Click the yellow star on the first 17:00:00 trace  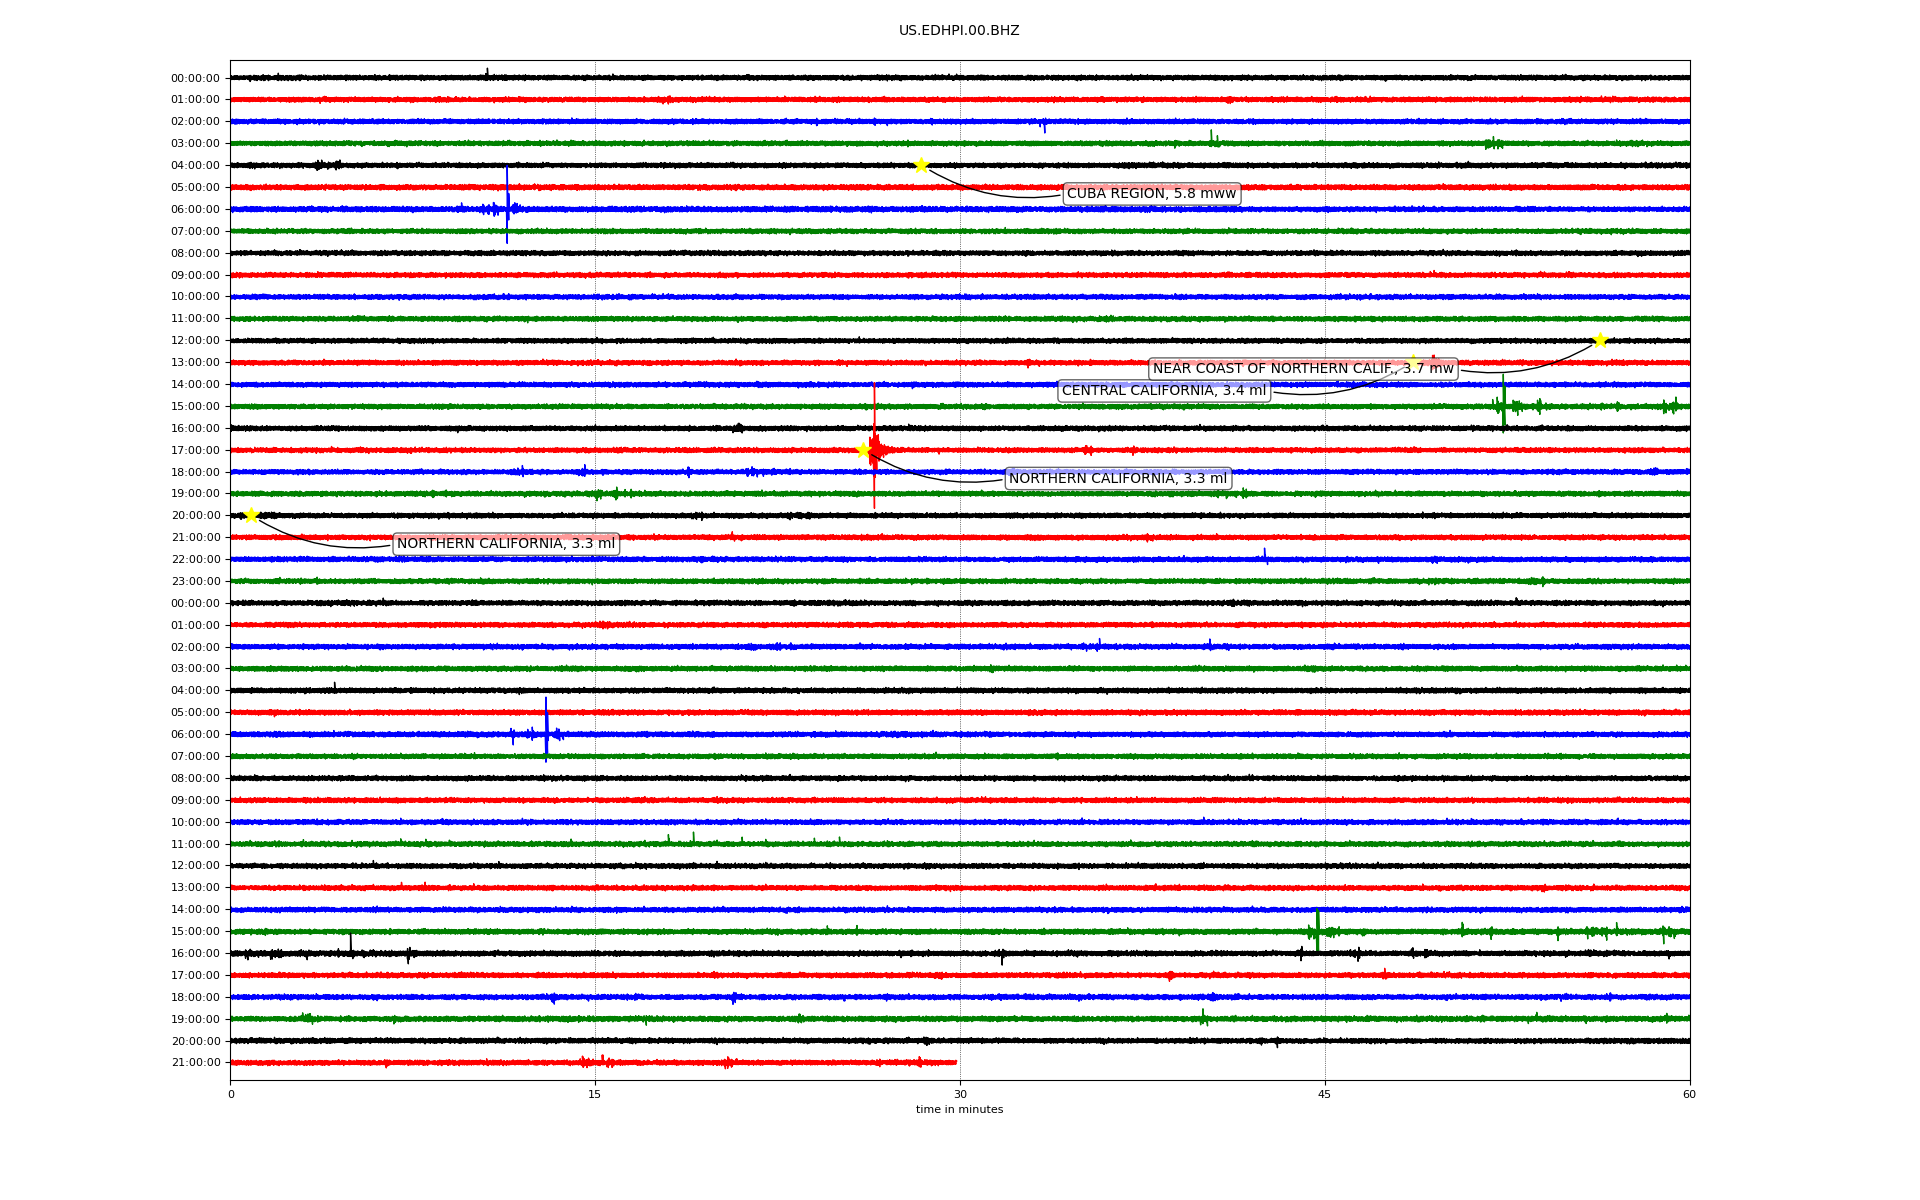[x=864, y=450]
